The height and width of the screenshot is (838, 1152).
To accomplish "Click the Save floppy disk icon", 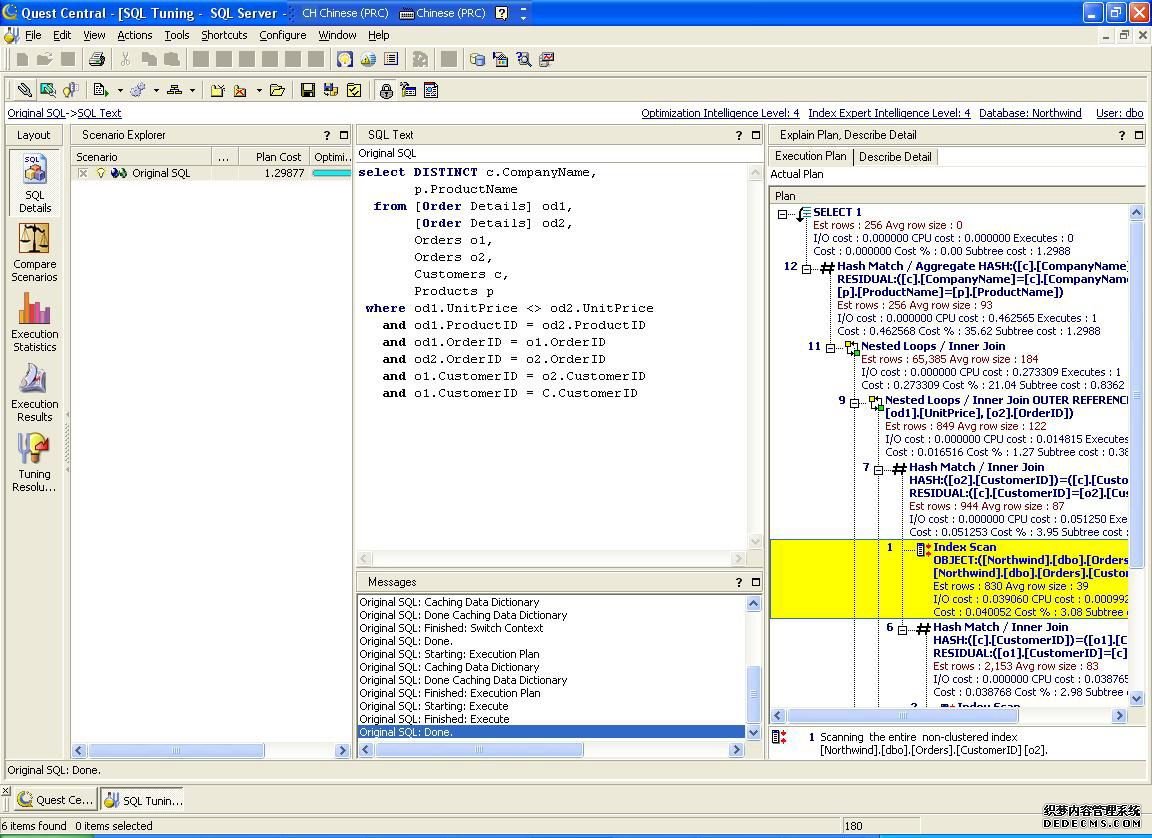I will click(308, 90).
